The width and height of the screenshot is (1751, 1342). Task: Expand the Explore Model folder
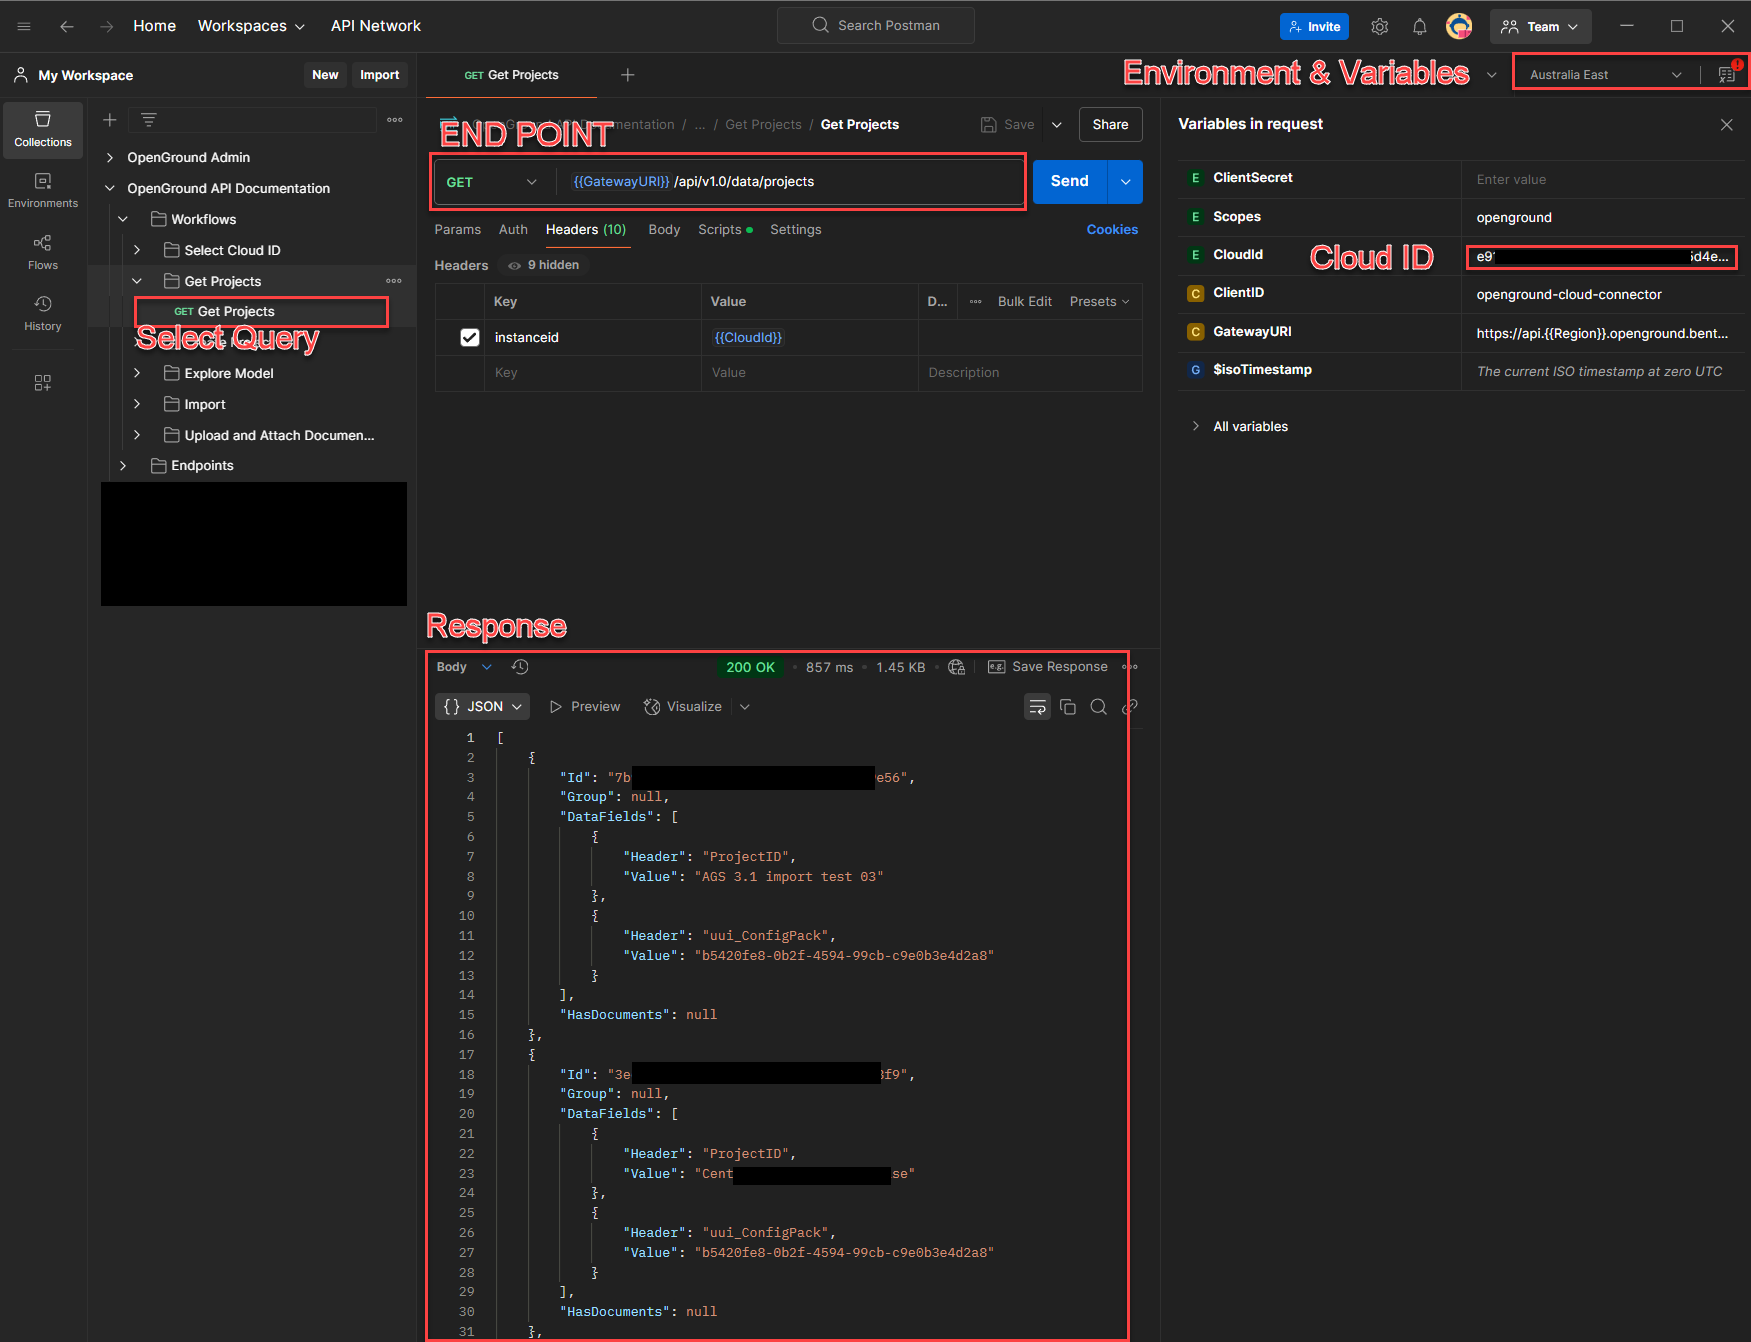pos(137,374)
